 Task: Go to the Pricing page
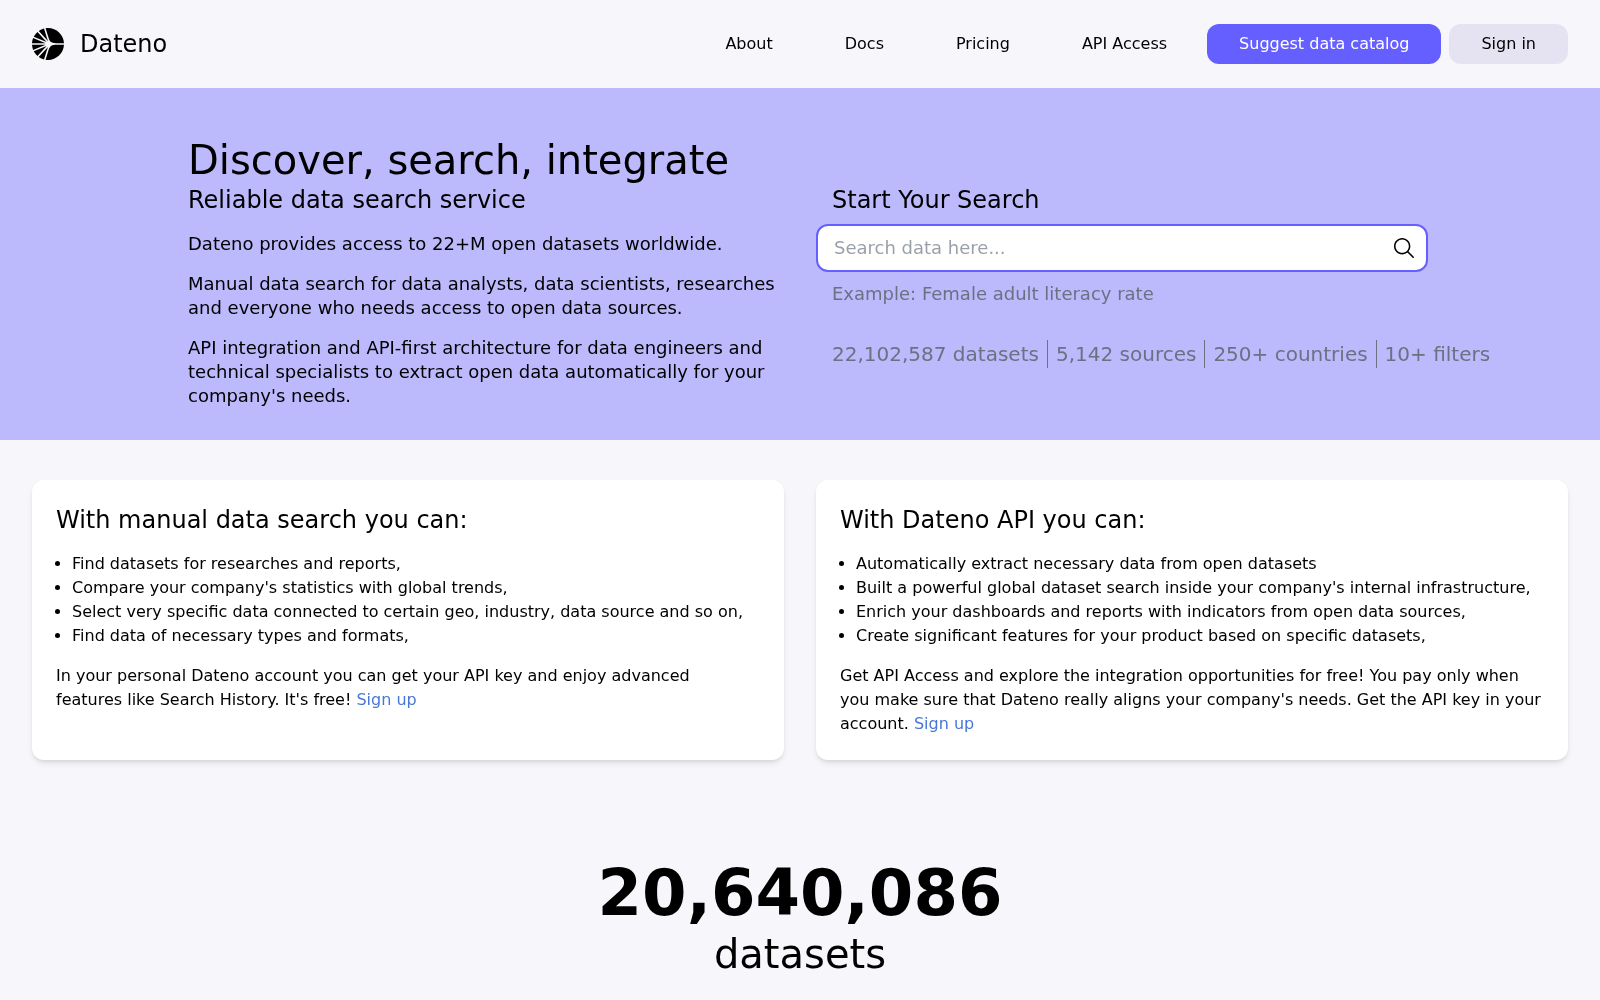983,44
